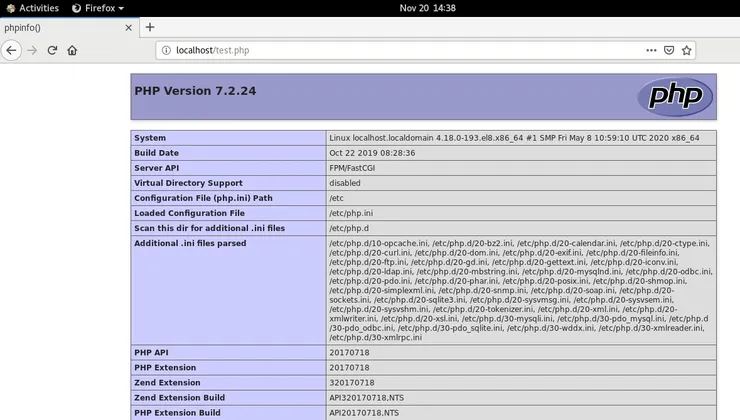Select the Linux localhost.localdomain system value
740x420 pixels.
(514, 138)
